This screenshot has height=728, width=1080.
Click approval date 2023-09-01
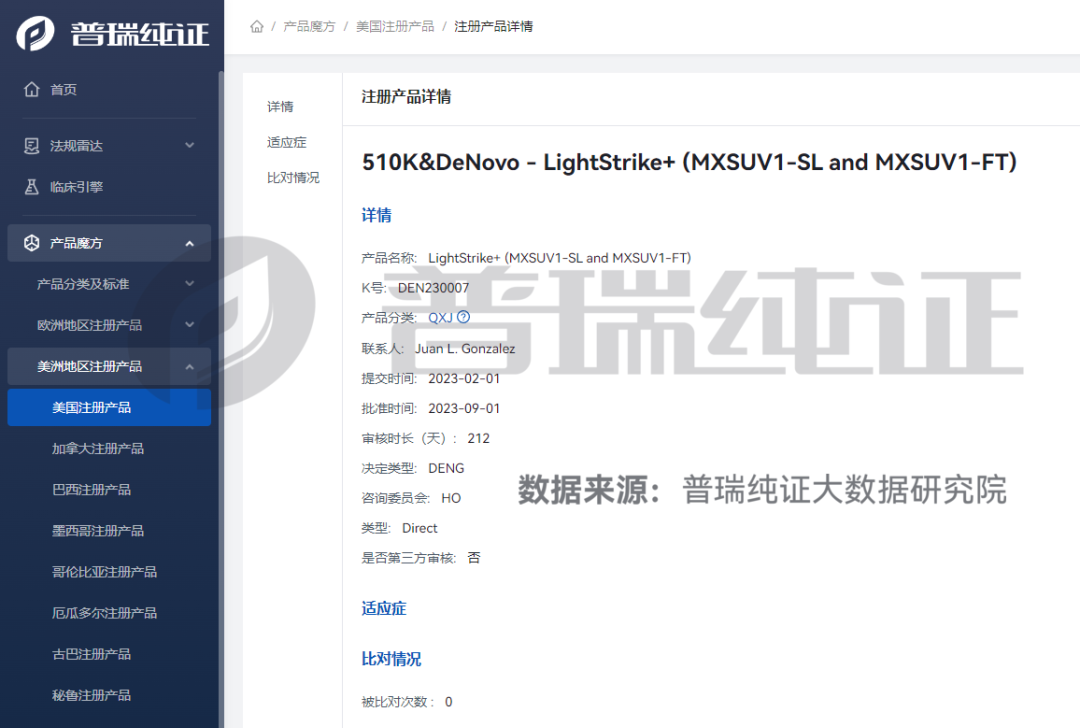point(464,408)
